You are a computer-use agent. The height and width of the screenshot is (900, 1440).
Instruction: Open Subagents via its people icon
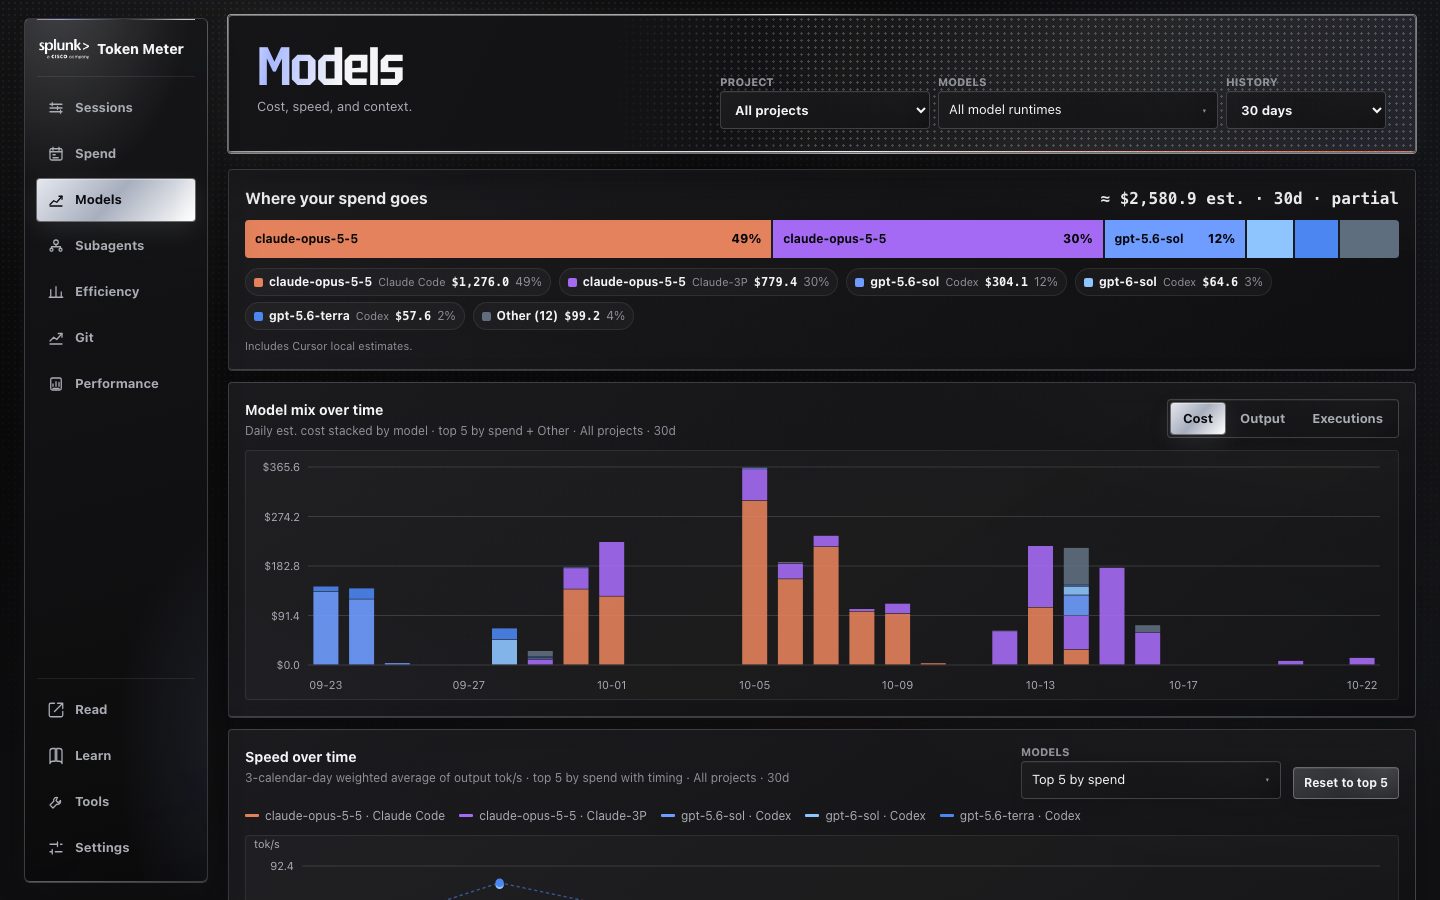pos(56,246)
